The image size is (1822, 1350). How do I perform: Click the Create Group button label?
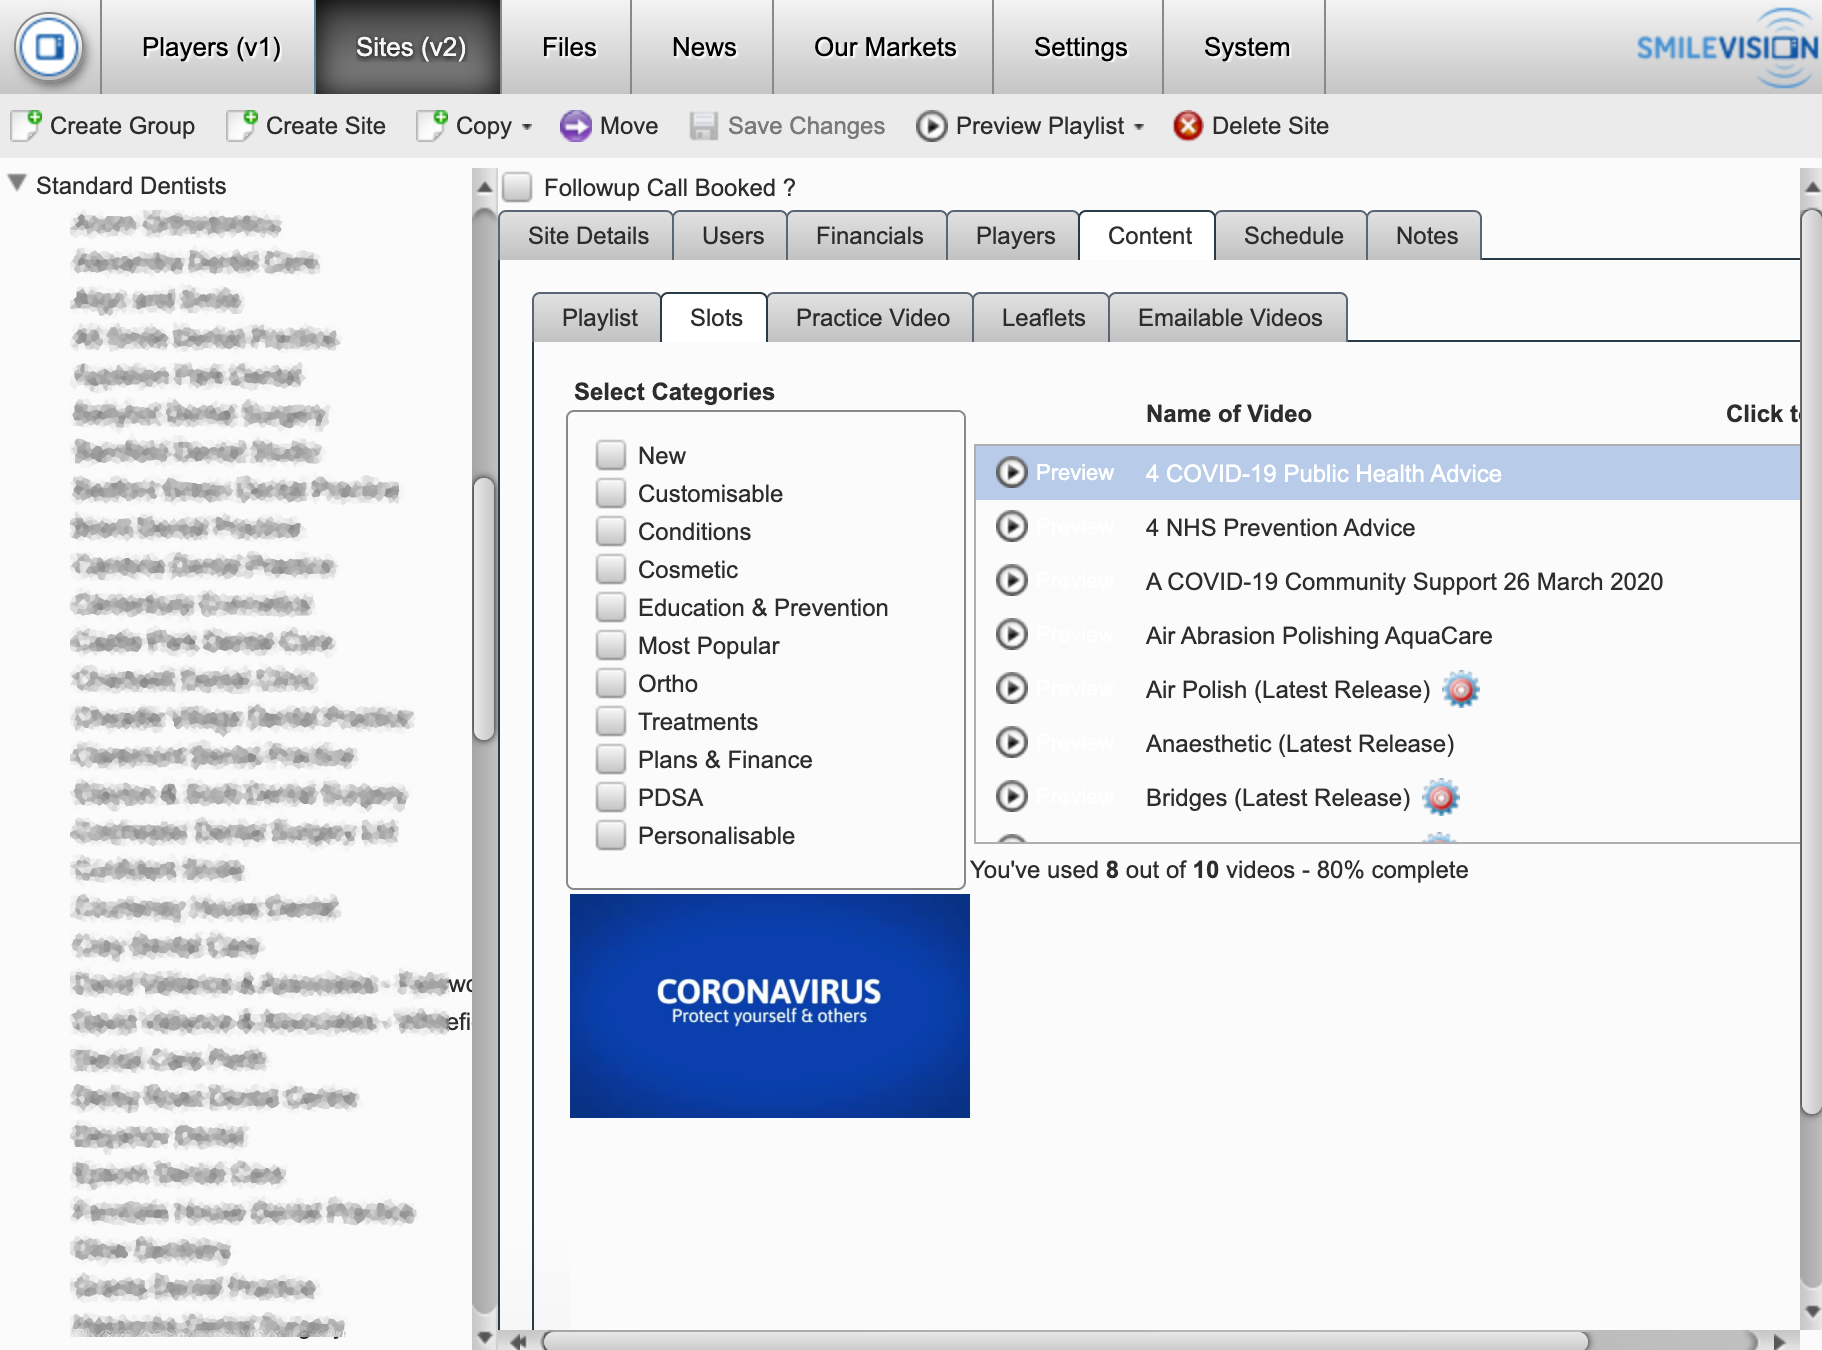tap(122, 126)
